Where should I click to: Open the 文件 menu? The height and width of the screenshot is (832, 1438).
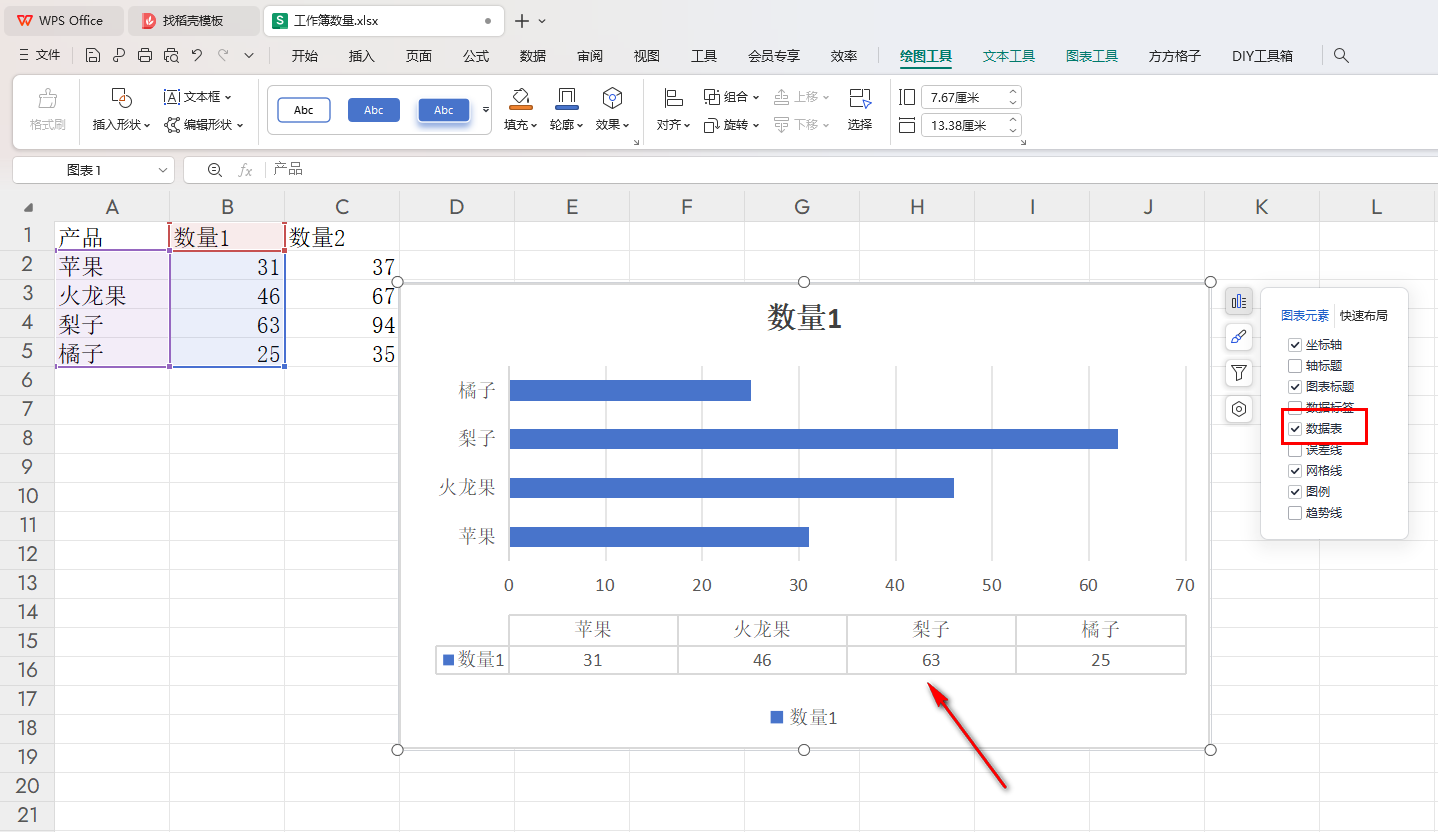point(40,55)
